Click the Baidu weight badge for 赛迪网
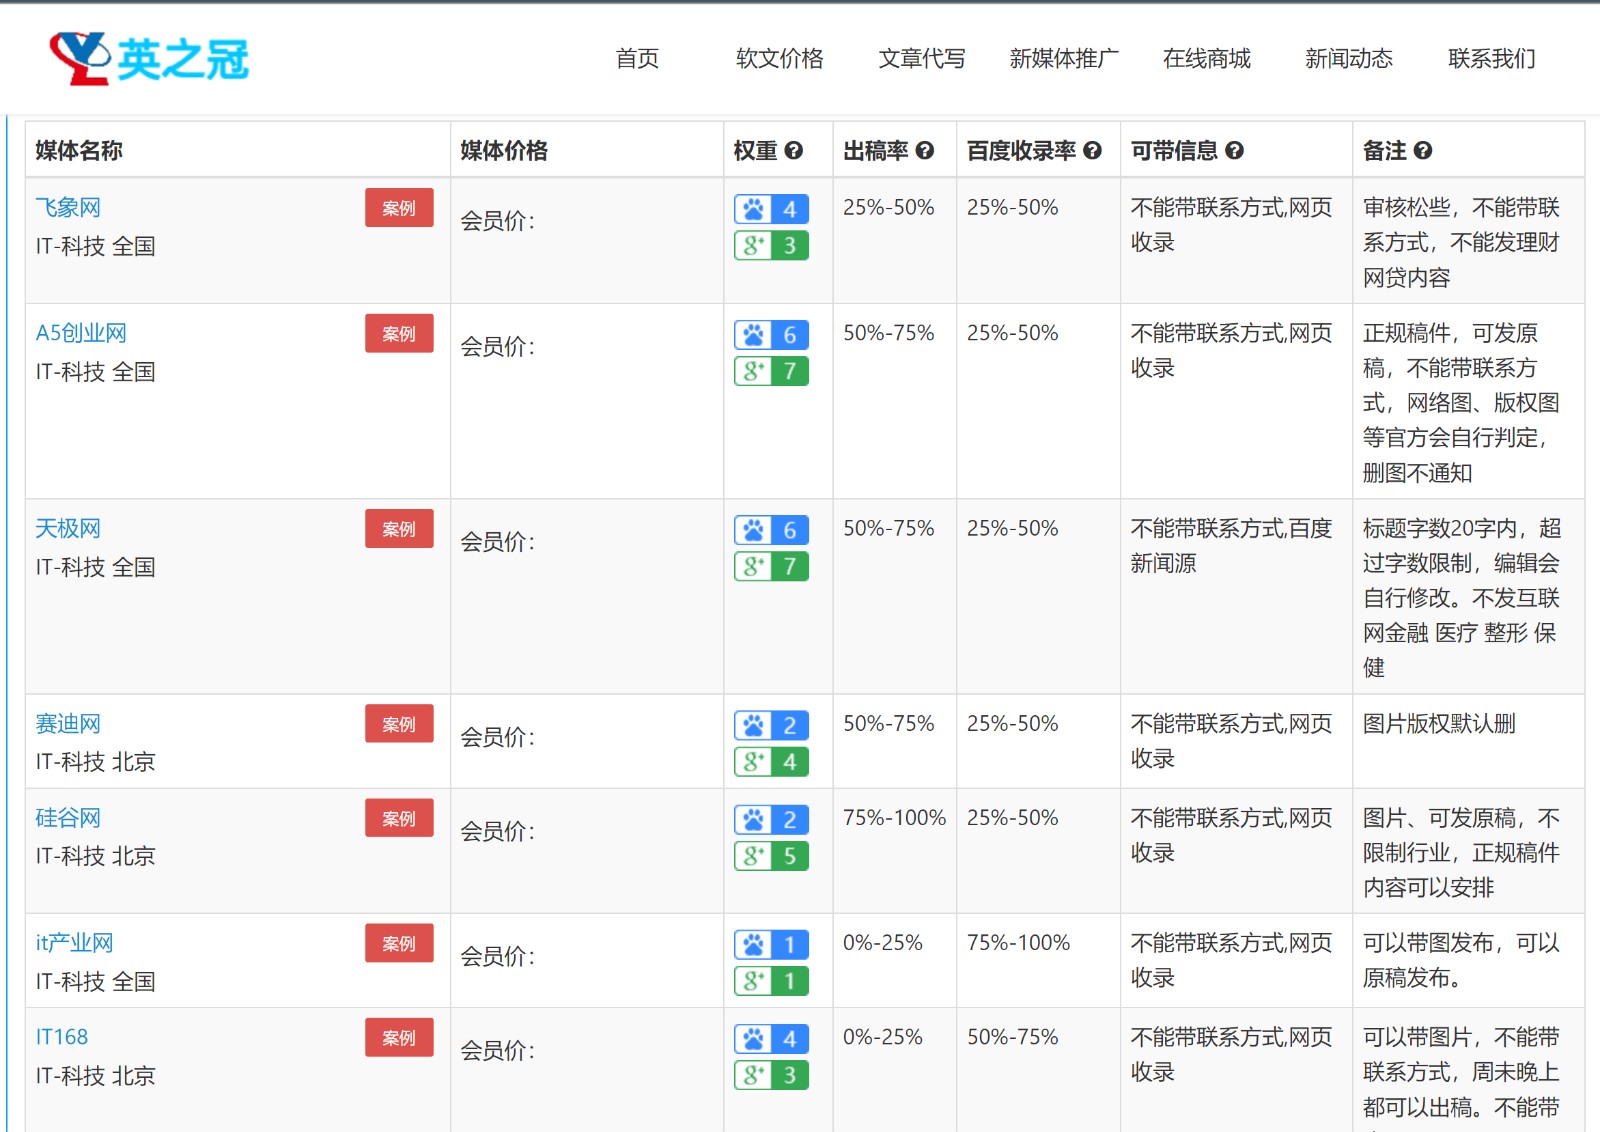Image resolution: width=1600 pixels, height=1132 pixels. pyautogui.click(x=771, y=725)
